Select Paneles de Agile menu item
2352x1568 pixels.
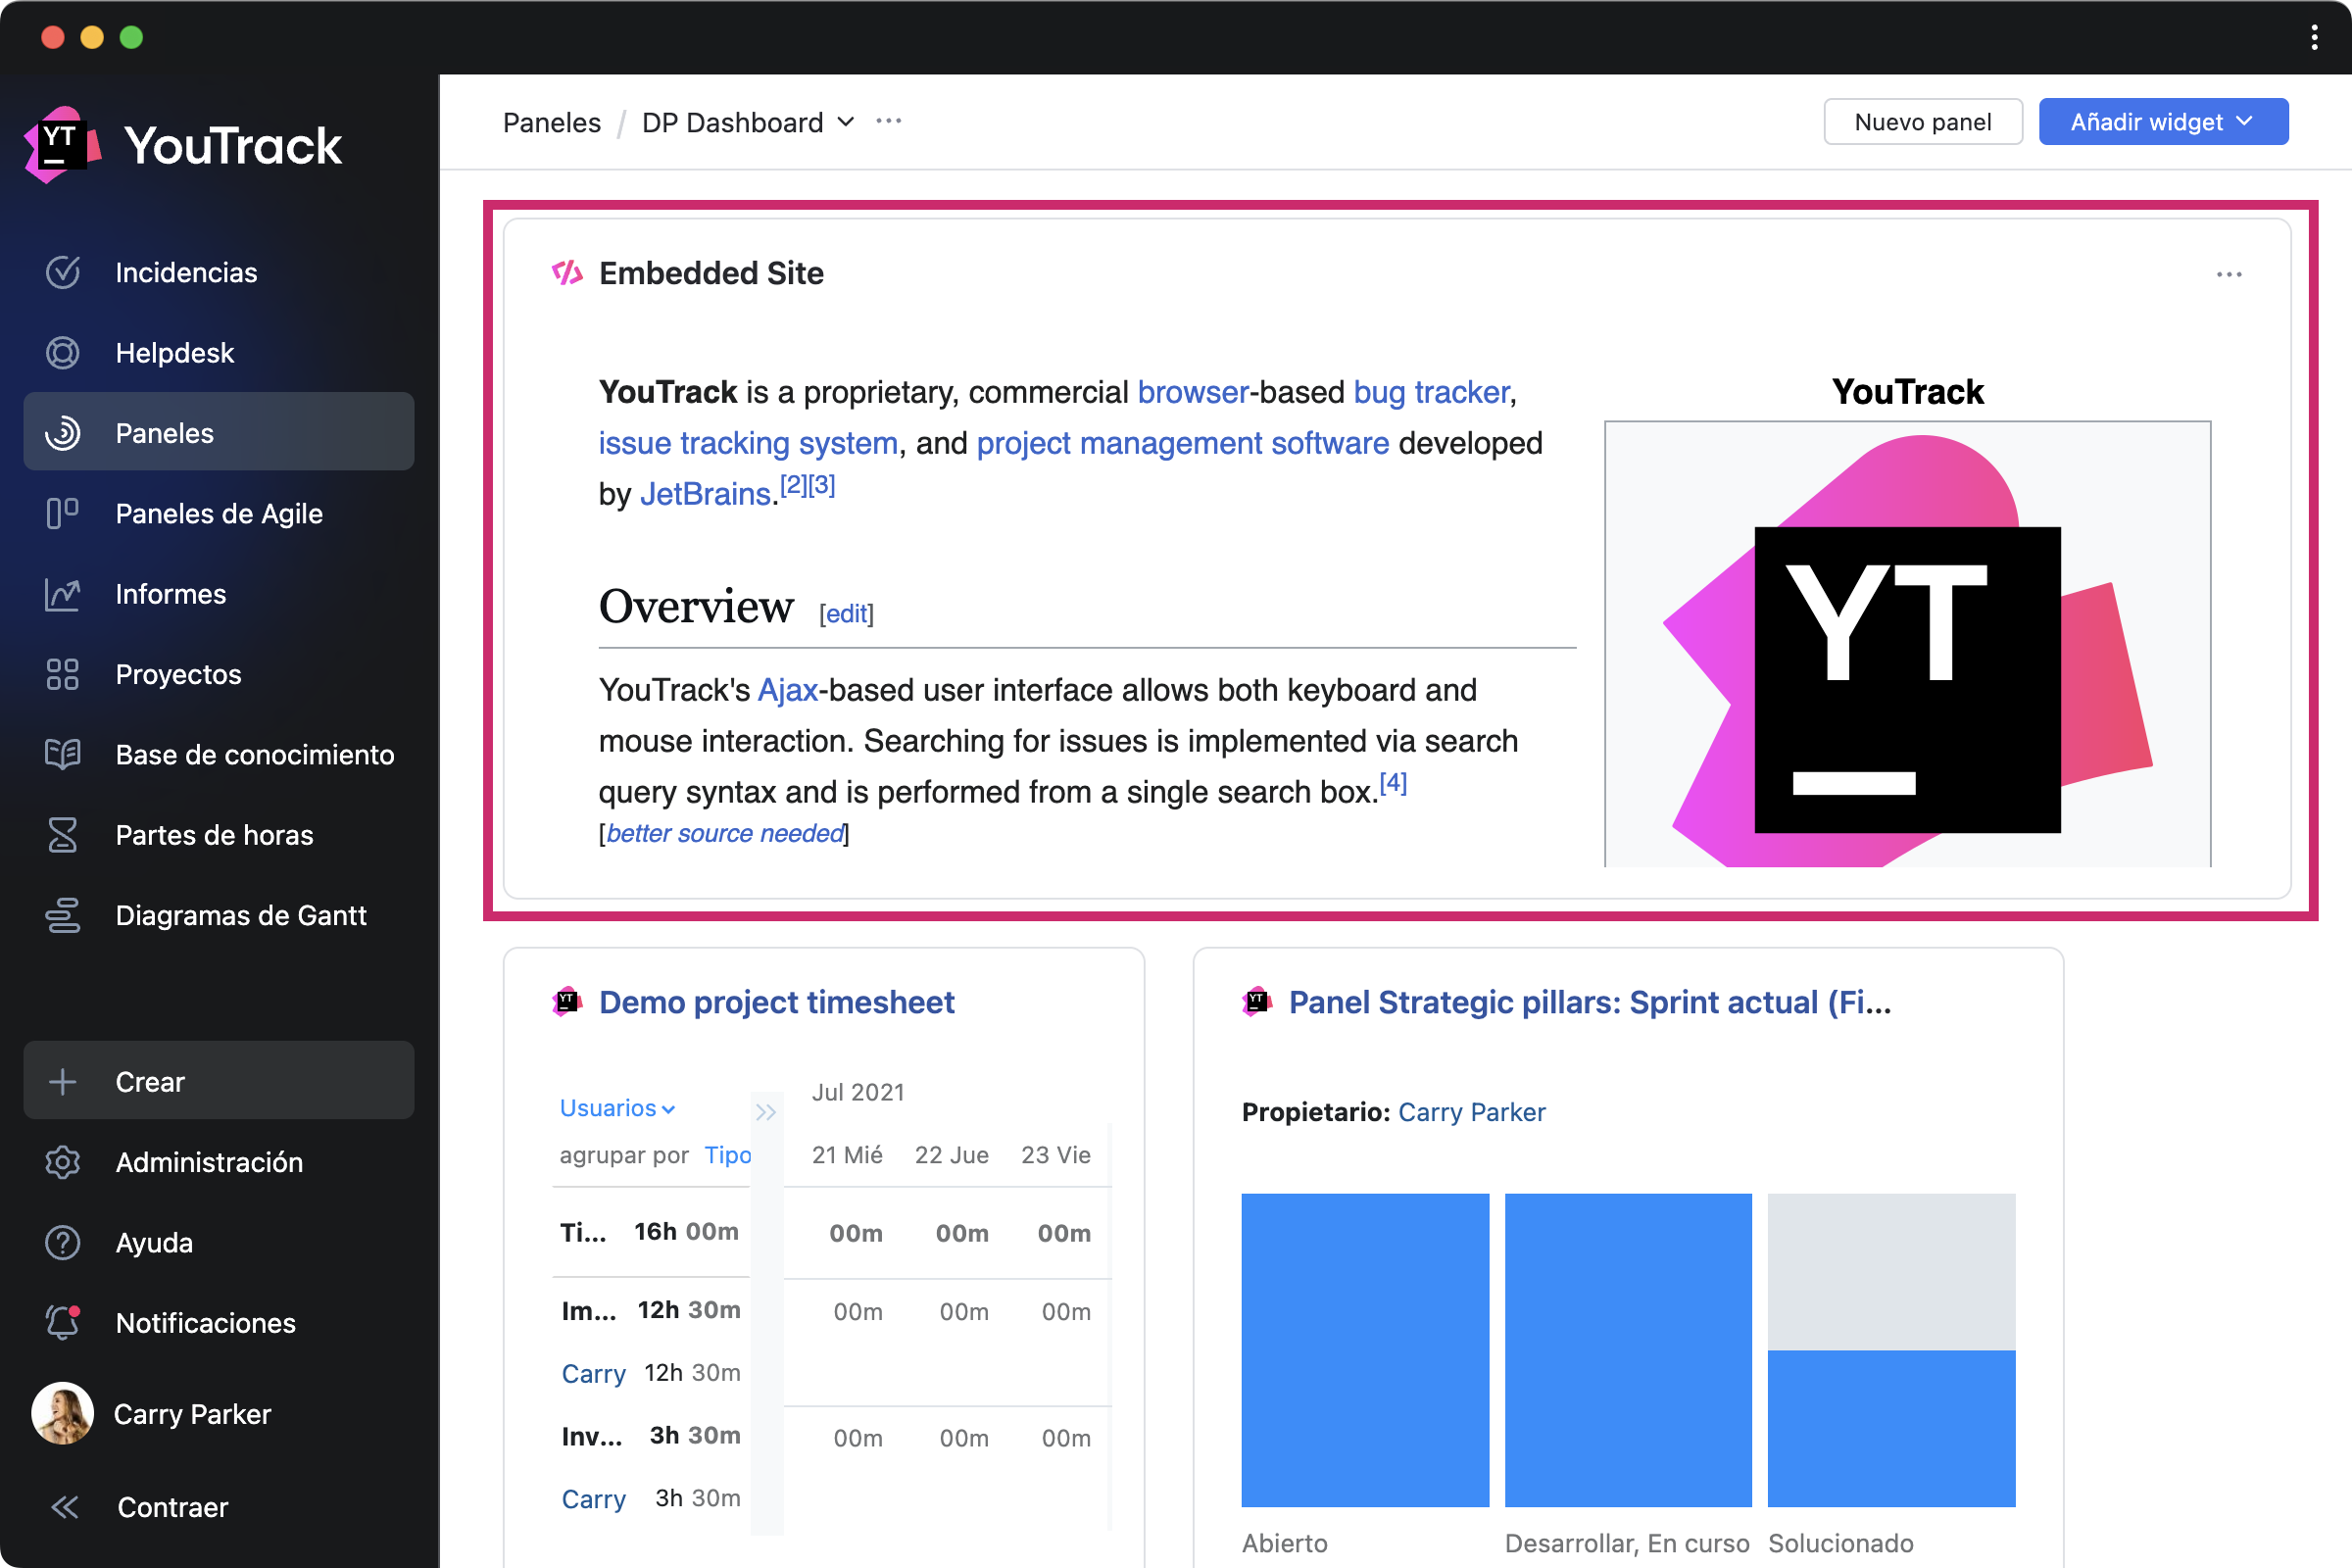tap(219, 514)
